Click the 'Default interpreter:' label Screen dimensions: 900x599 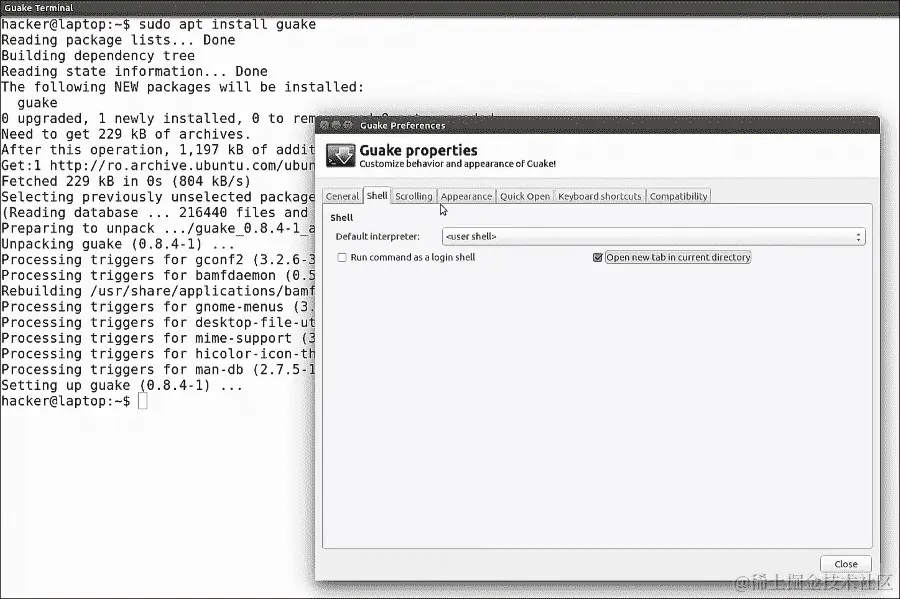(x=378, y=236)
